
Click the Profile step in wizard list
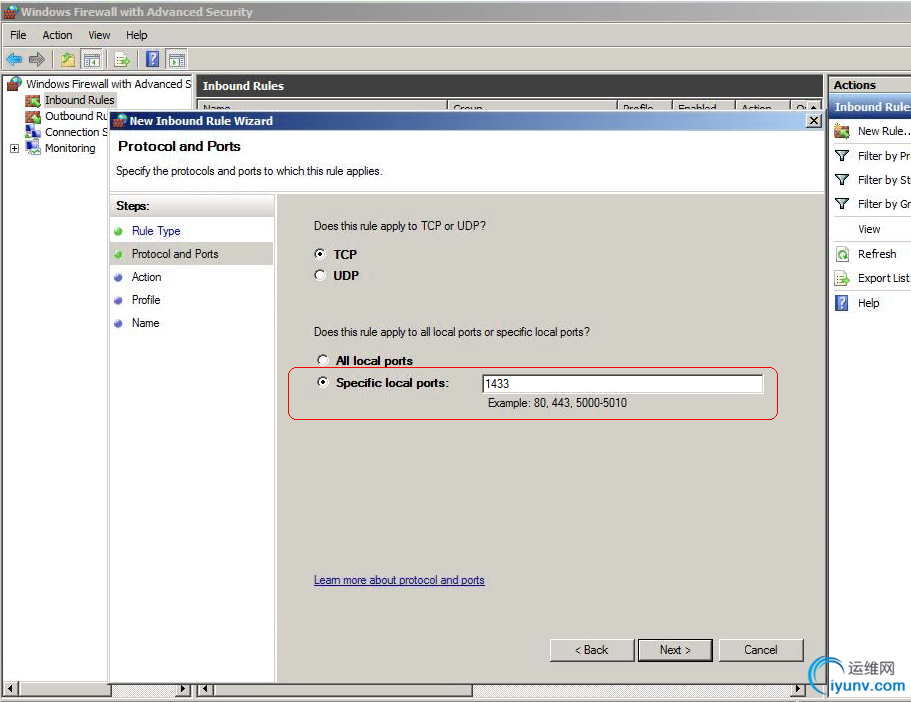tap(145, 300)
